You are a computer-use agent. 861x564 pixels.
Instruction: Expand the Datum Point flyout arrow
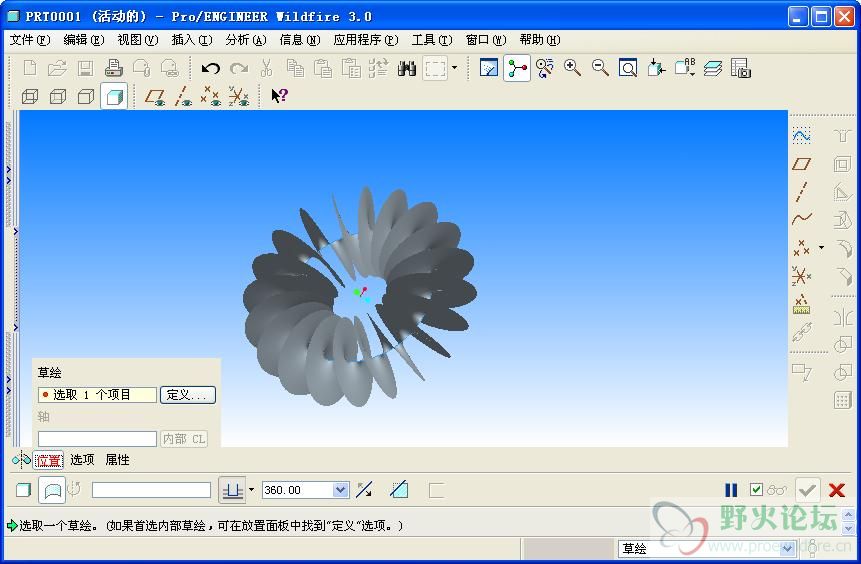821,247
